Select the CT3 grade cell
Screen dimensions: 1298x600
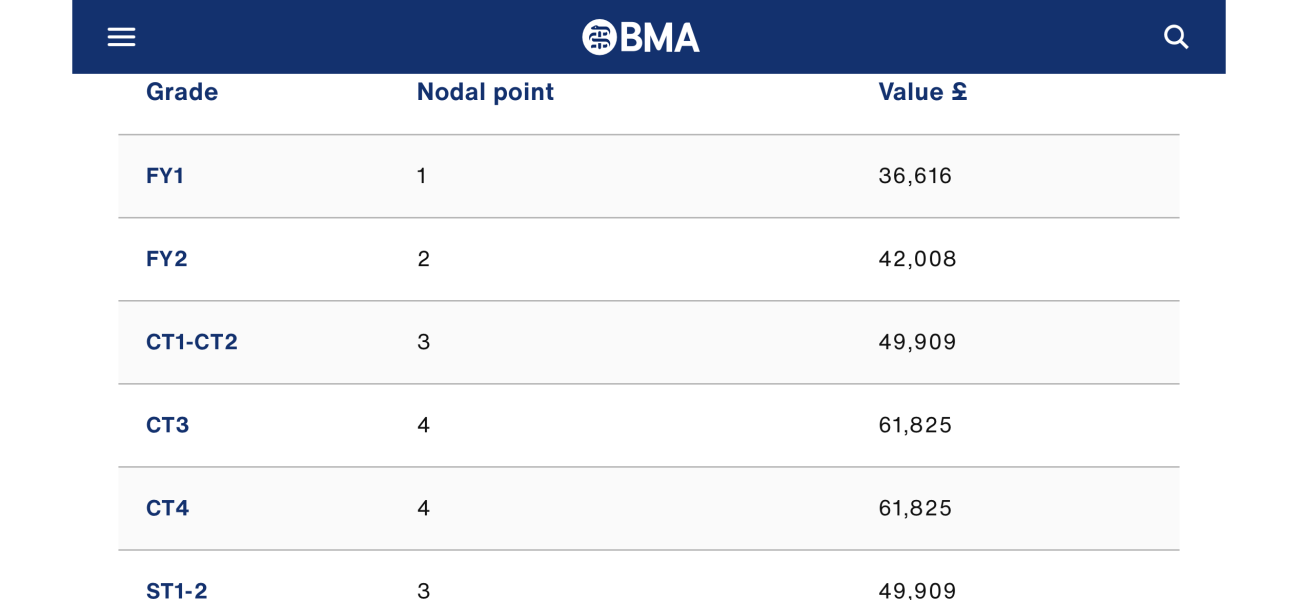pos(167,425)
